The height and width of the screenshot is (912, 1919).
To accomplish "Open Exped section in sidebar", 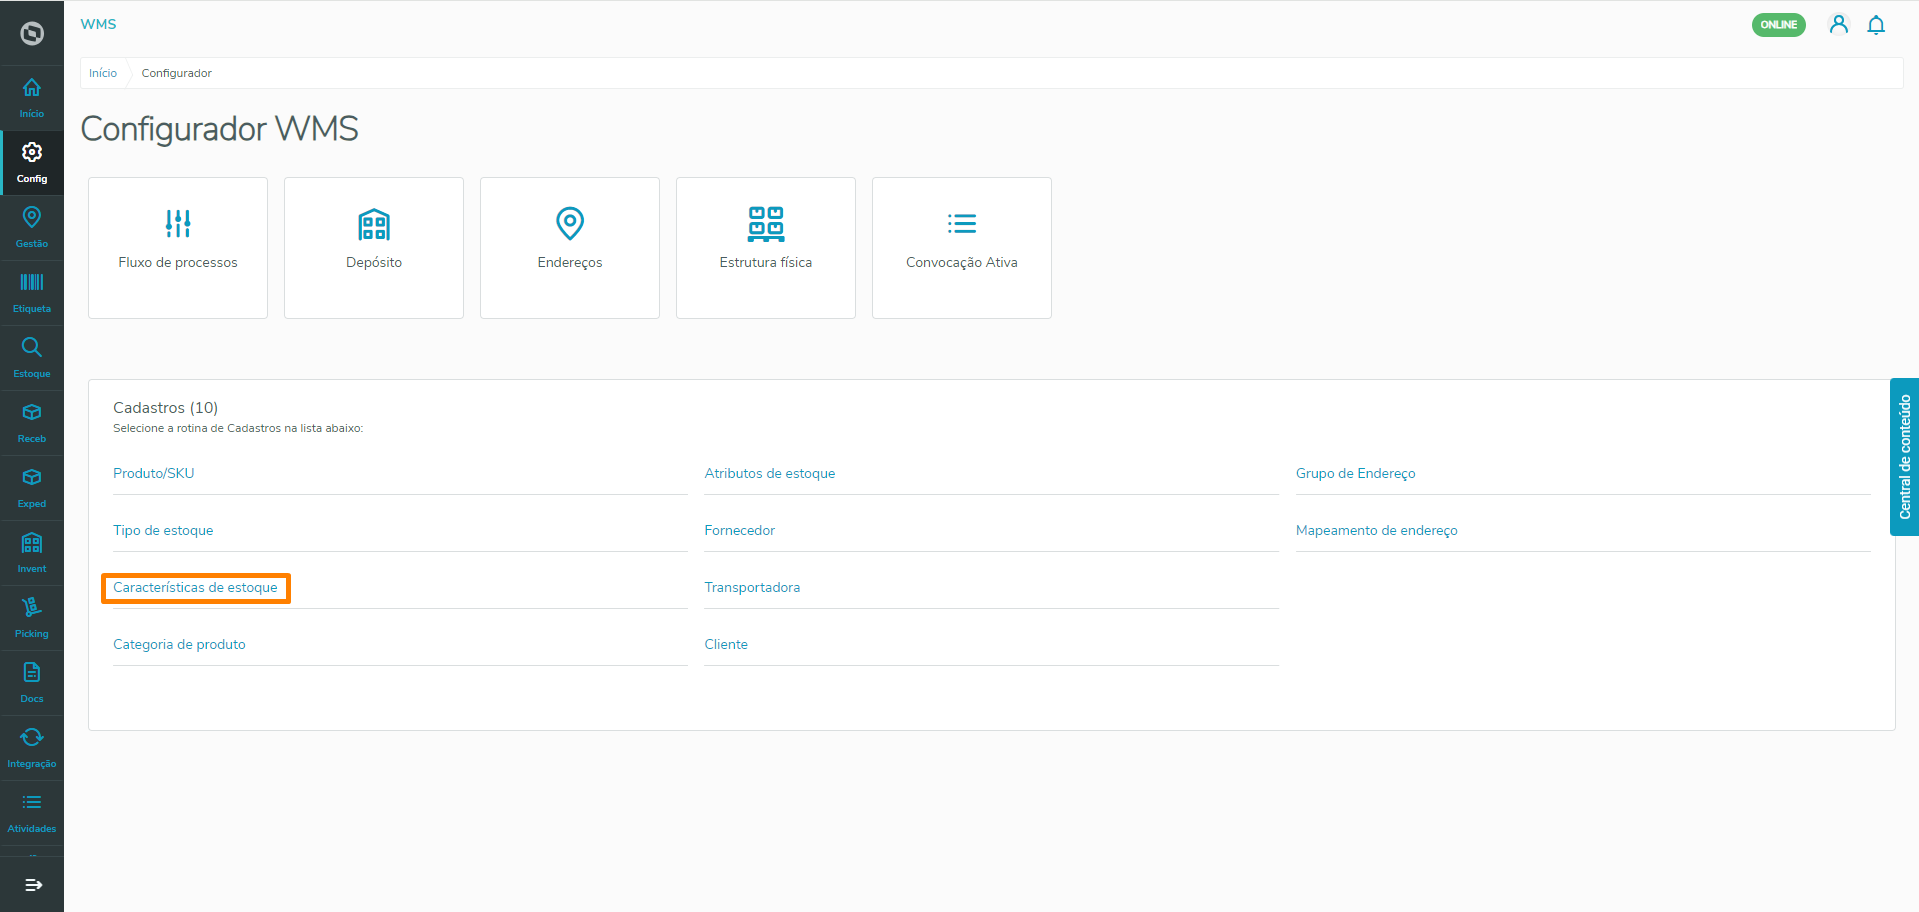I will click(x=32, y=488).
